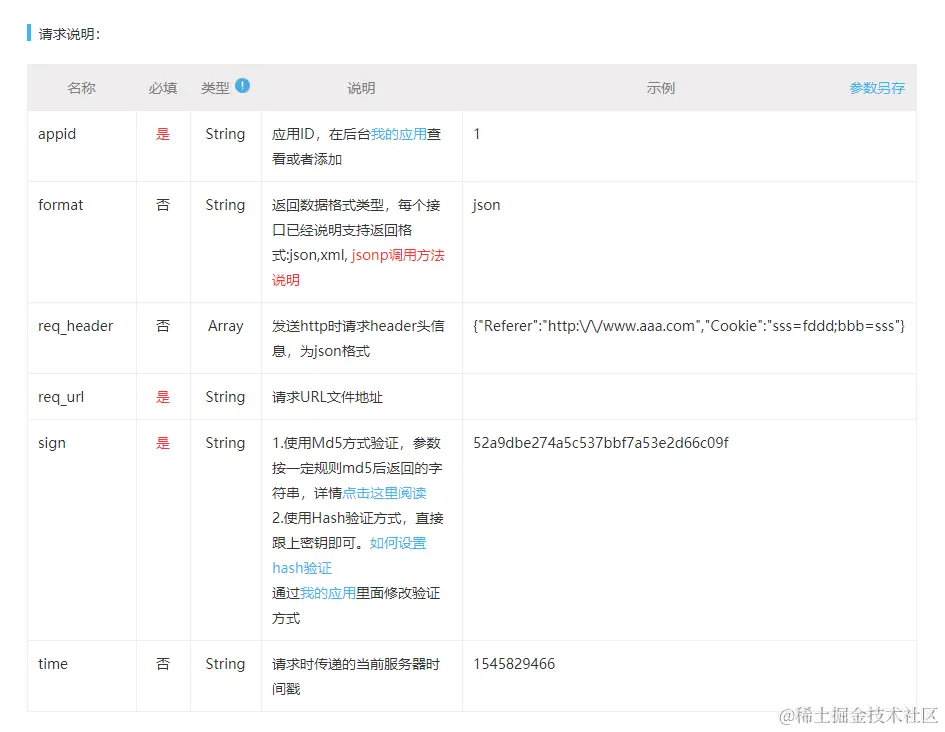Click the Array type cell
Image resolution: width=945 pixels, height=732 pixels.
tap(225, 326)
